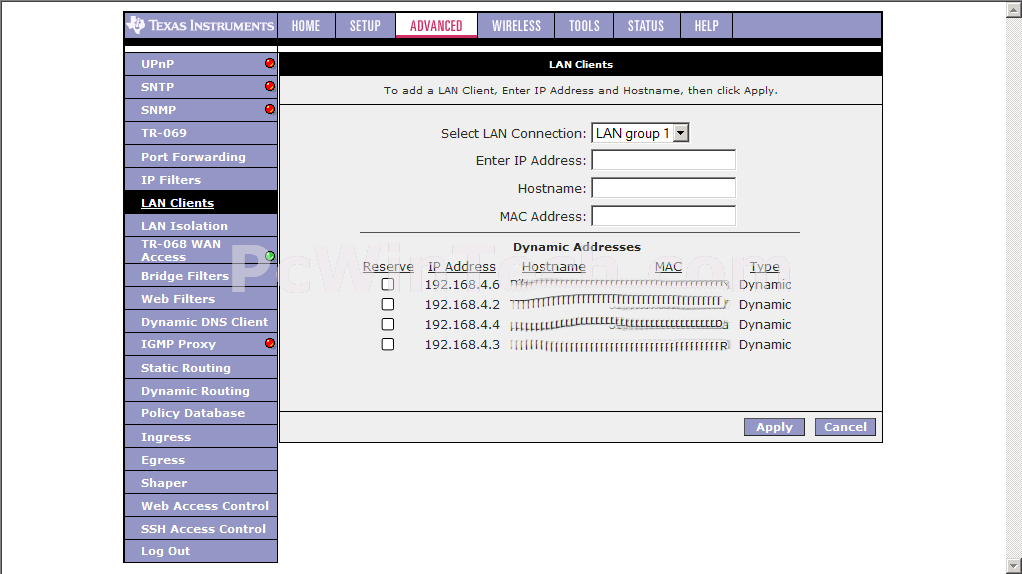Screen dimensions: 1022x574
Task: Click the Apply button
Action: pos(774,427)
